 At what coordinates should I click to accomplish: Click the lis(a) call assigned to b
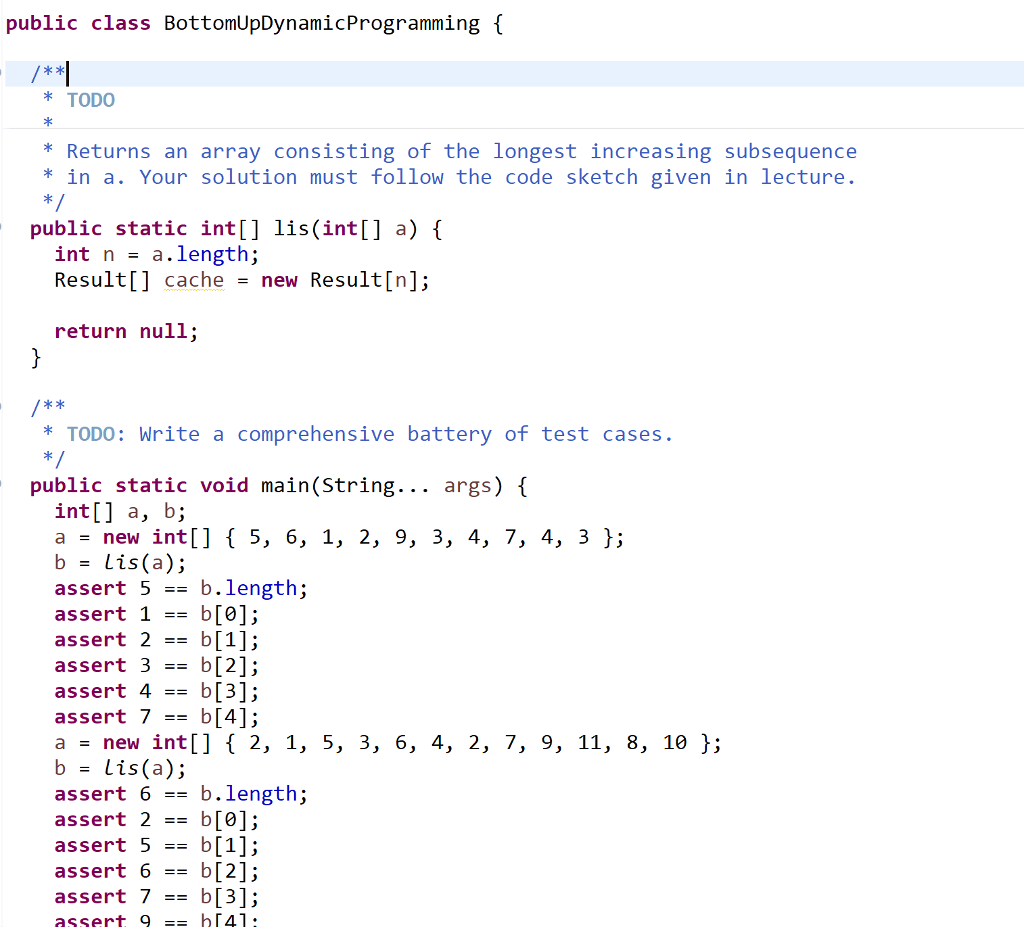coord(140,562)
